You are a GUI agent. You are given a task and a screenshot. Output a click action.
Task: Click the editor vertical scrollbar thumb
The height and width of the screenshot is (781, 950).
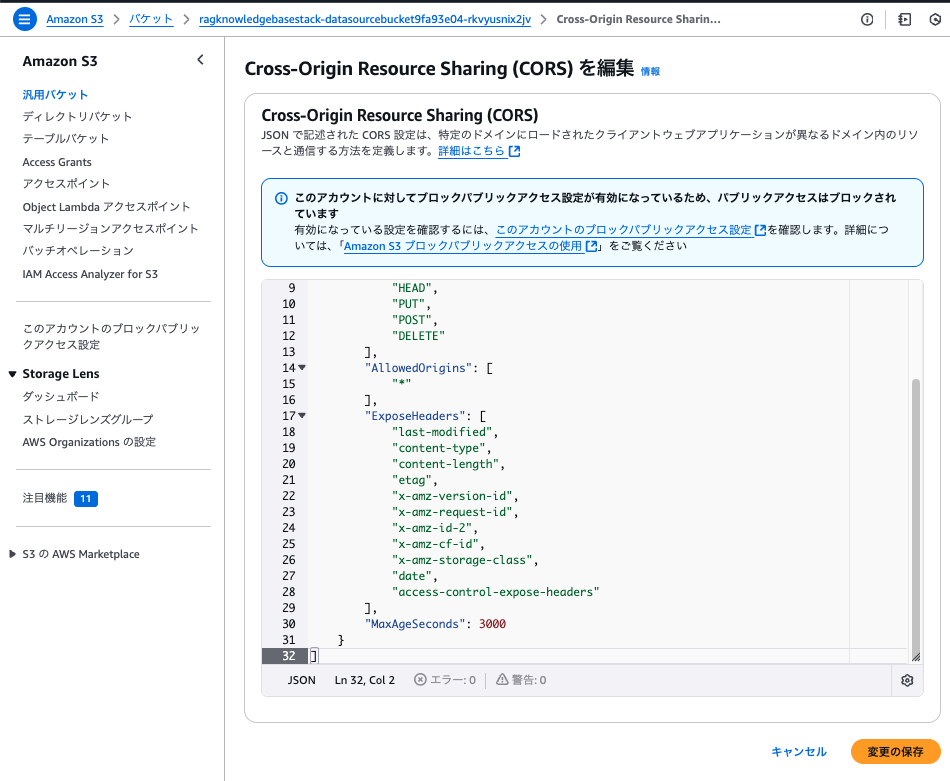click(915, 517)
